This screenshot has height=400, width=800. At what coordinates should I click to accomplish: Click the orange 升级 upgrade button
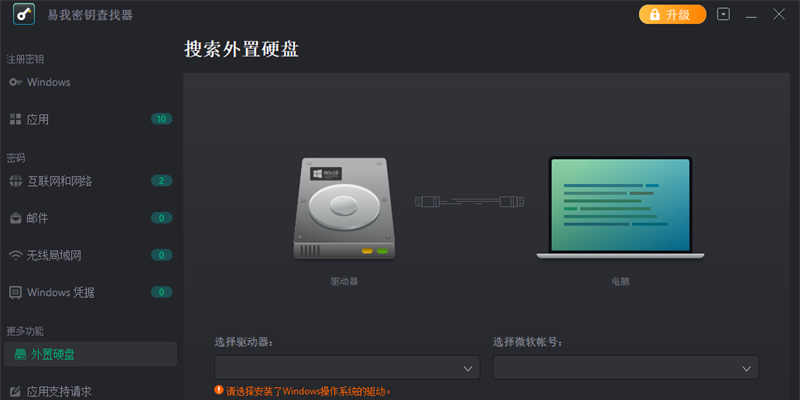(x=672, y=15)
